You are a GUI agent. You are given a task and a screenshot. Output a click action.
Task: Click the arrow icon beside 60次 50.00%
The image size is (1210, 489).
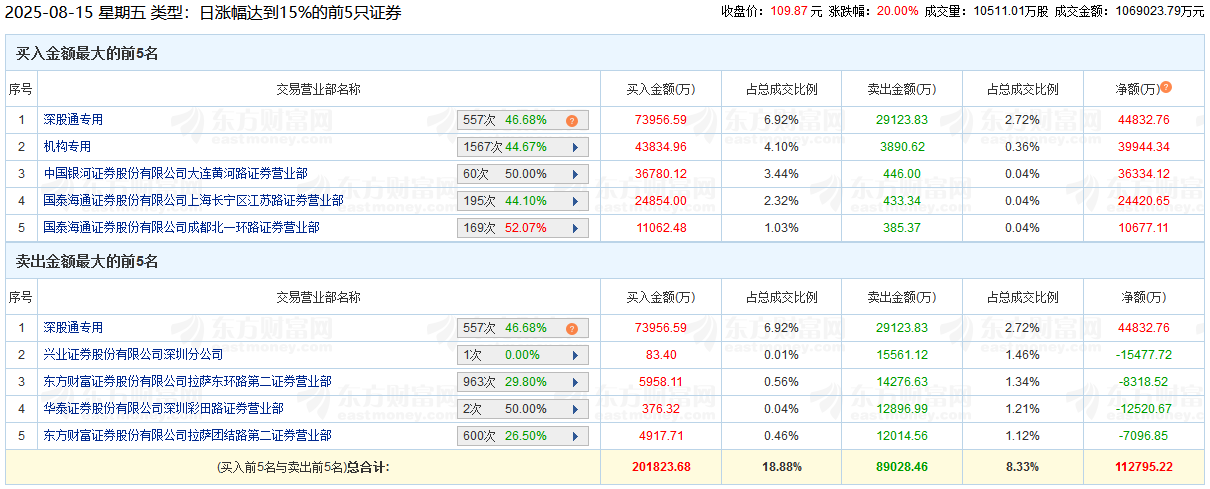point(575,174)
